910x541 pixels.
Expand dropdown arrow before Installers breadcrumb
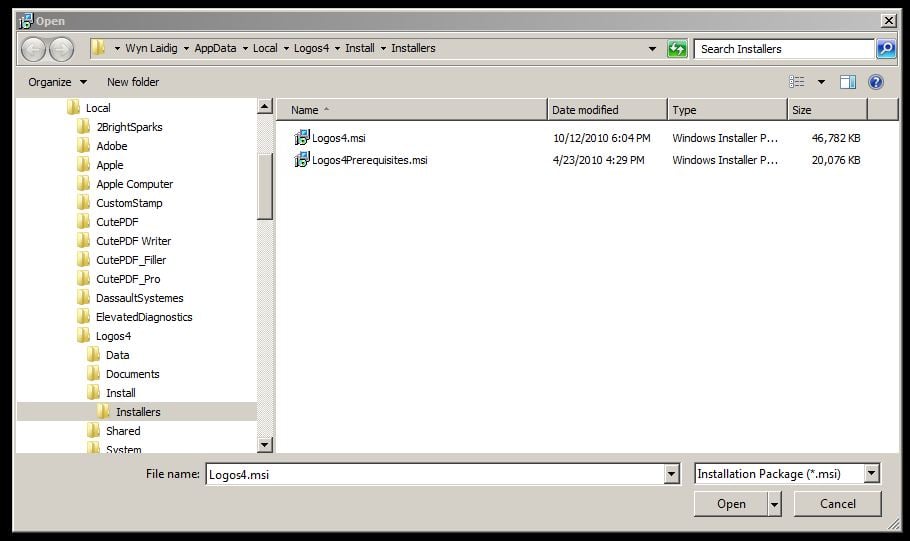(x=383, y=49)
